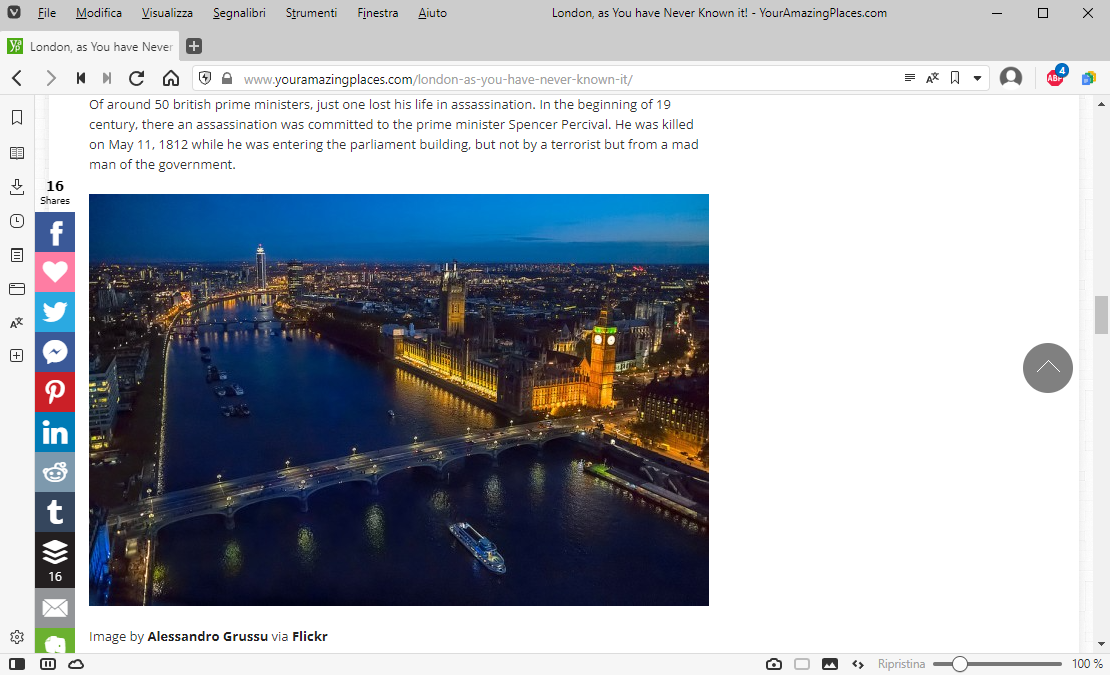Open the Translate side panel
This screenshot has height=675, width=1110.
[x=17, y=323]
